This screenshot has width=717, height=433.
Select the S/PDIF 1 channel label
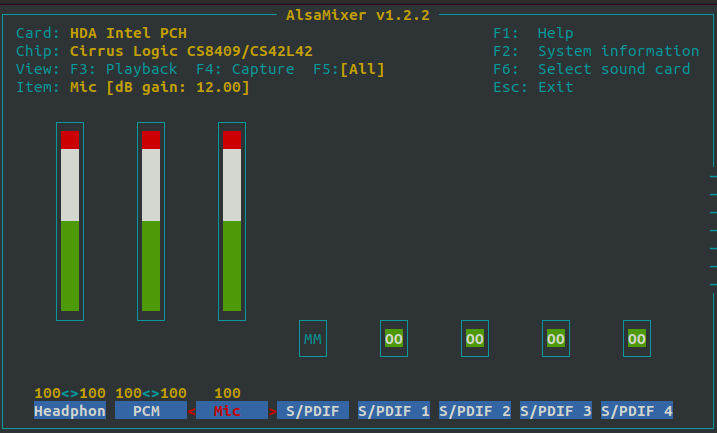[x=394, y=411]
